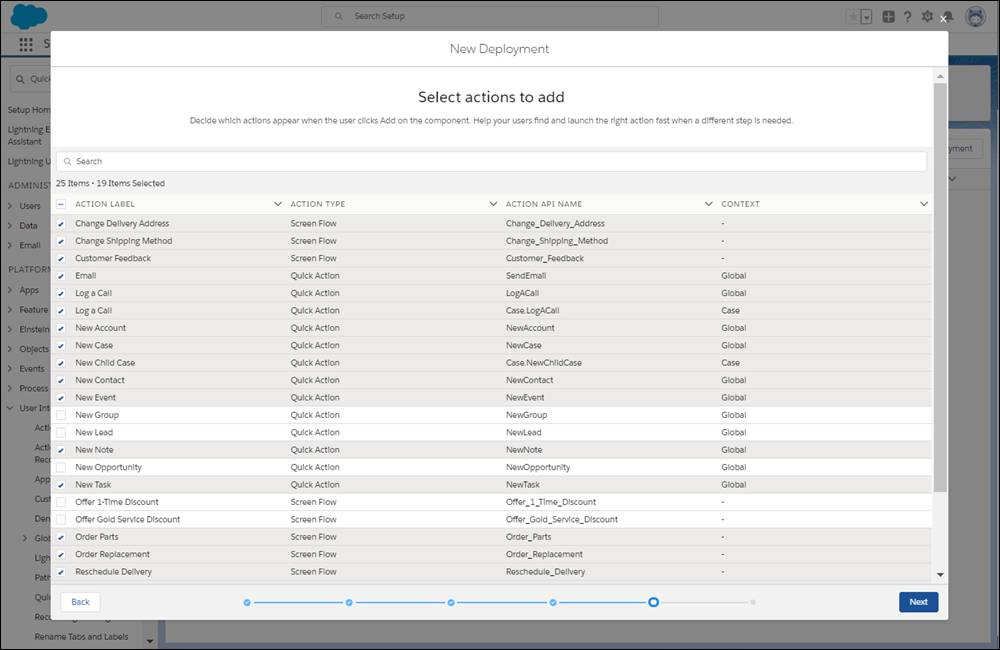Open the favorites list dropdown arrow

click(866, 17)
